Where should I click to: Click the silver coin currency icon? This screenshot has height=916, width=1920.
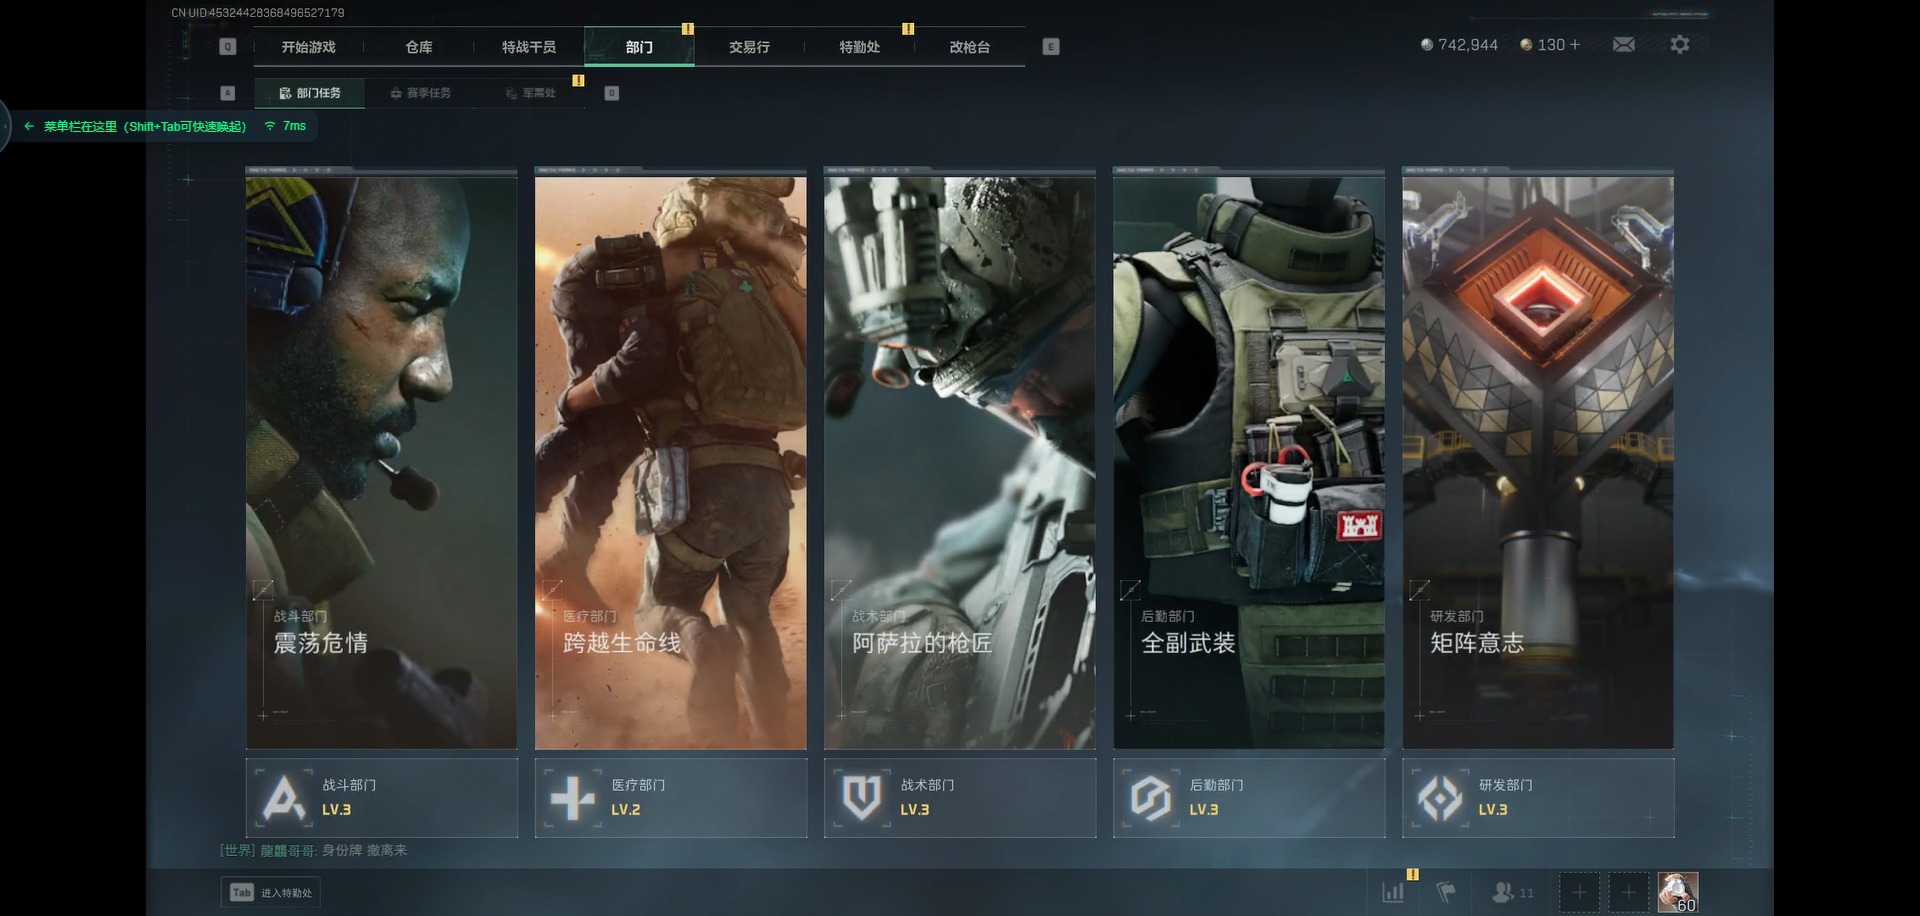click(1427, 45)
